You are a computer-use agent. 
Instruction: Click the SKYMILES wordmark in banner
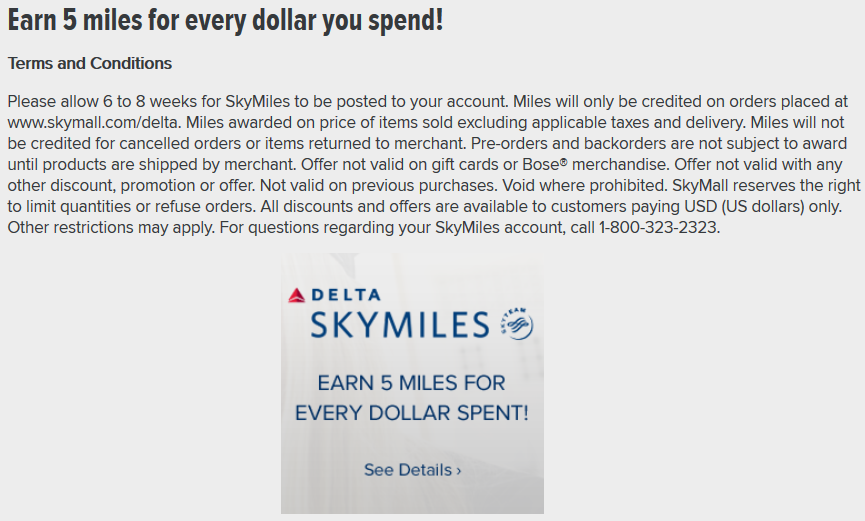[399, 325]
